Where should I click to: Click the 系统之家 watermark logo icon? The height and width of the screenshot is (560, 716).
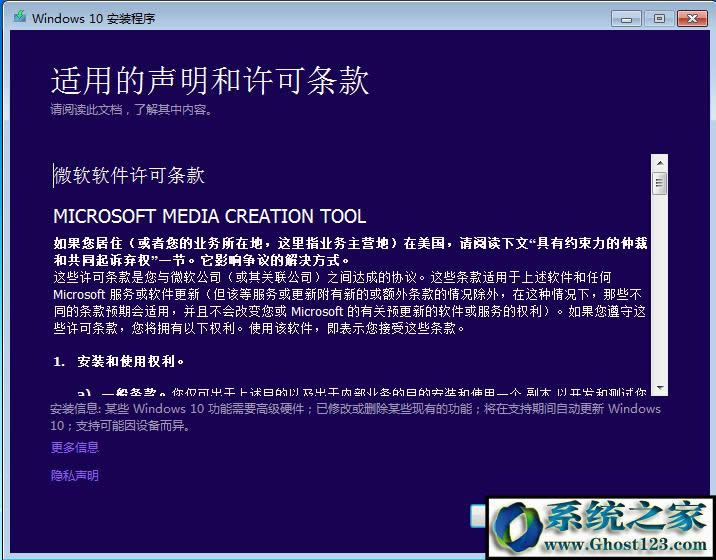[x=520, y=525]
